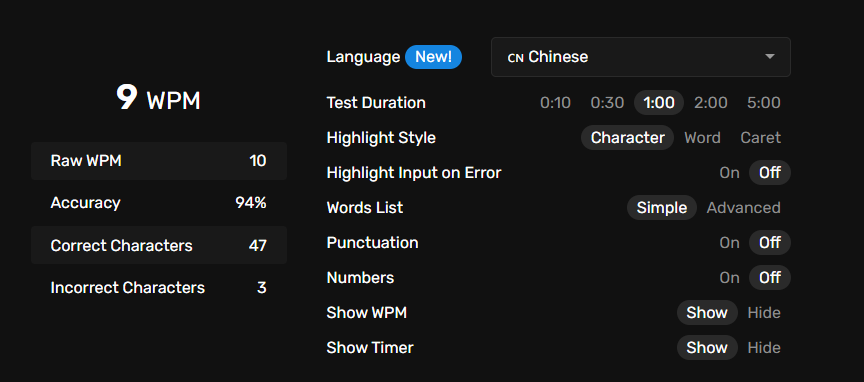Screen dimensions: 864x382
Task: Select the 0:10 test duration
Action: pyautogui.click(x=555, y=103)
